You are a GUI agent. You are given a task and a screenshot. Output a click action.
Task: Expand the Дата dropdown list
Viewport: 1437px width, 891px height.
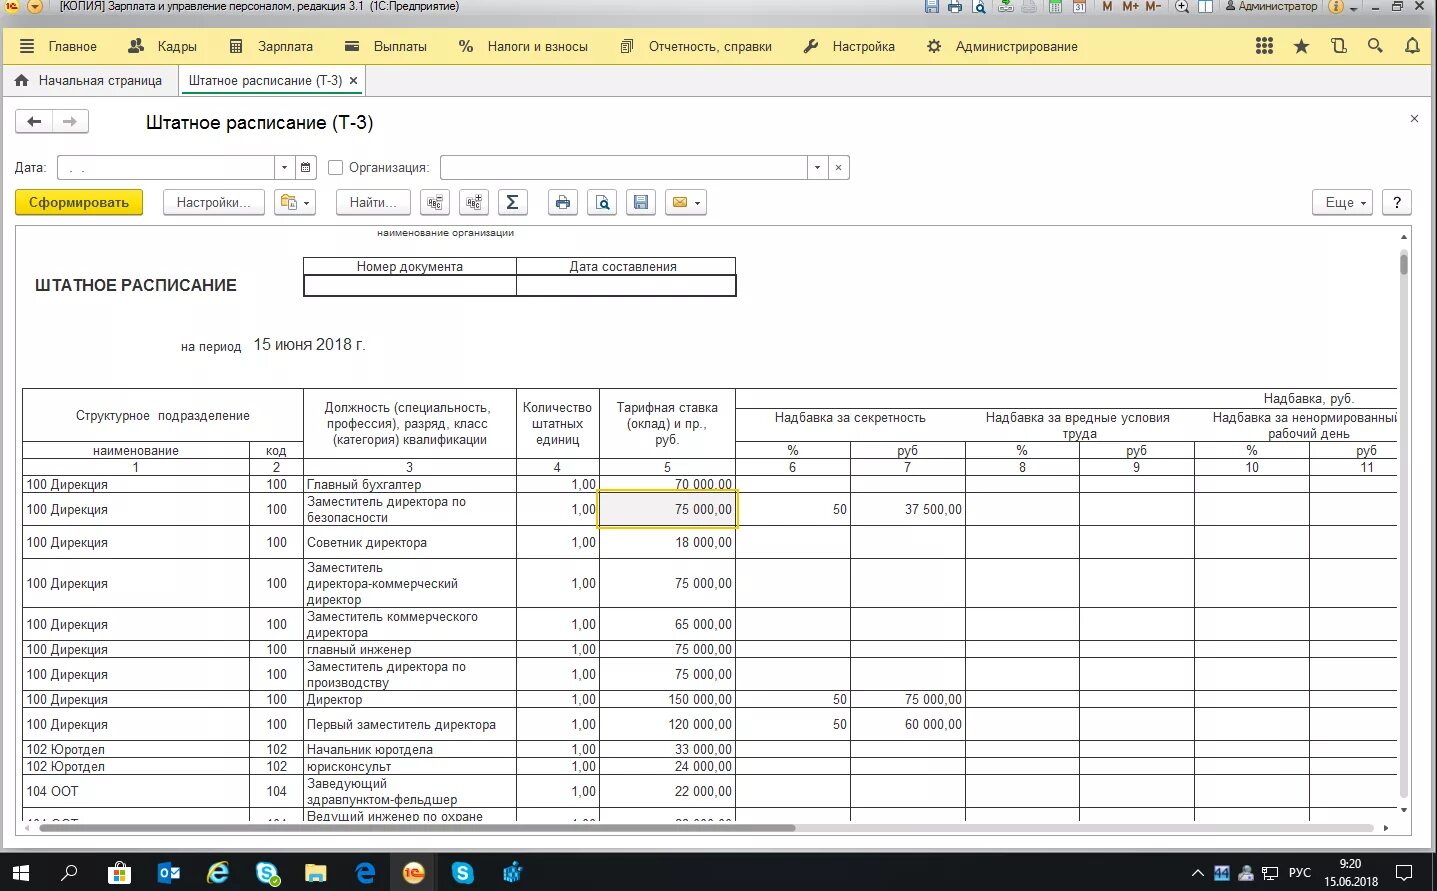pos(284,167)
